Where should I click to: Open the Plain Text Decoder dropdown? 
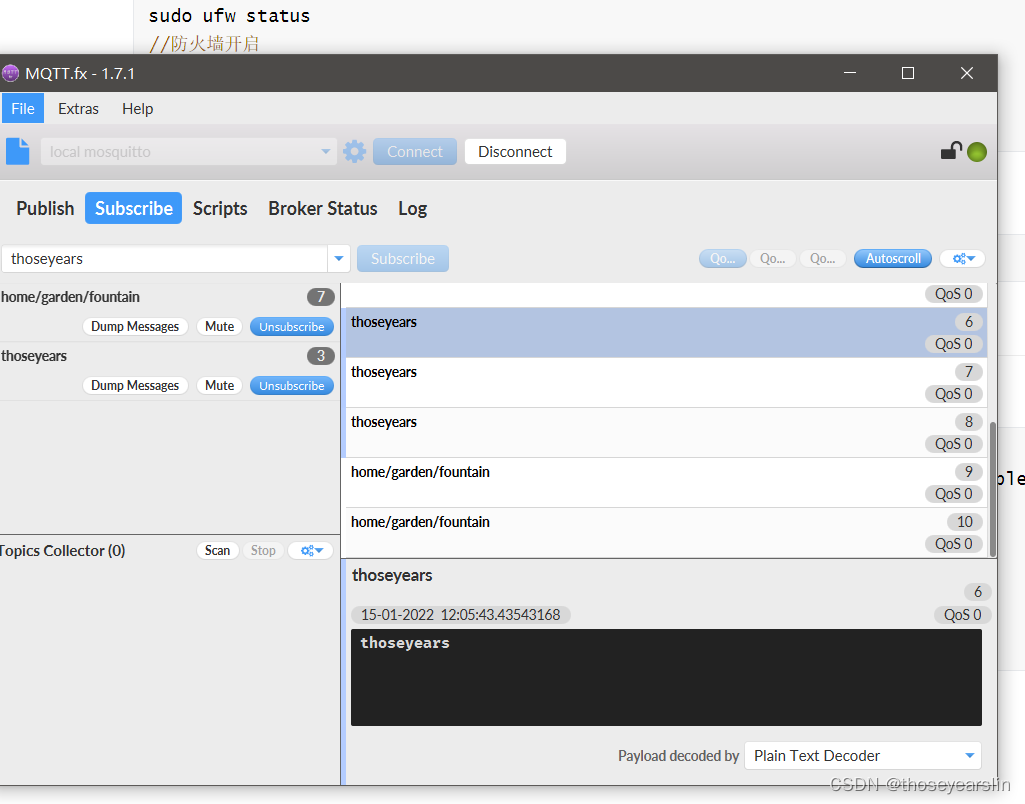pos(863,756)
